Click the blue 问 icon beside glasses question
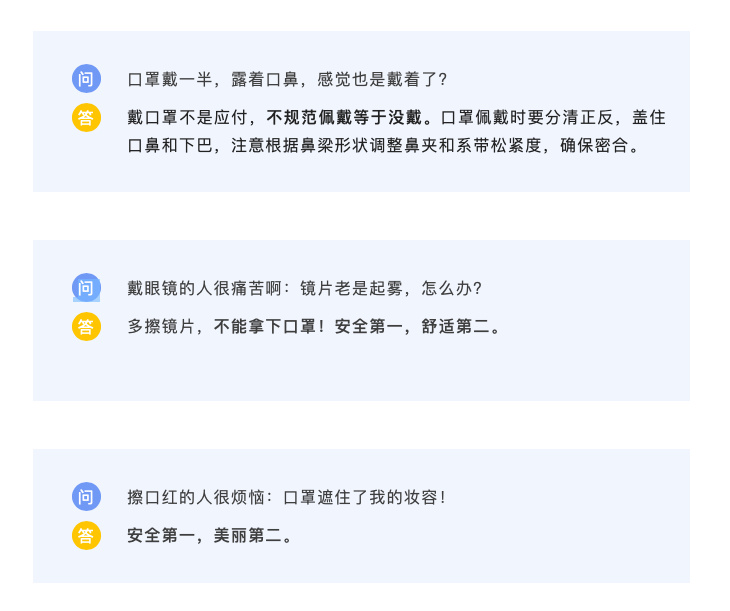This screenshot has width=730, height=611. click(x=86, y=288)
